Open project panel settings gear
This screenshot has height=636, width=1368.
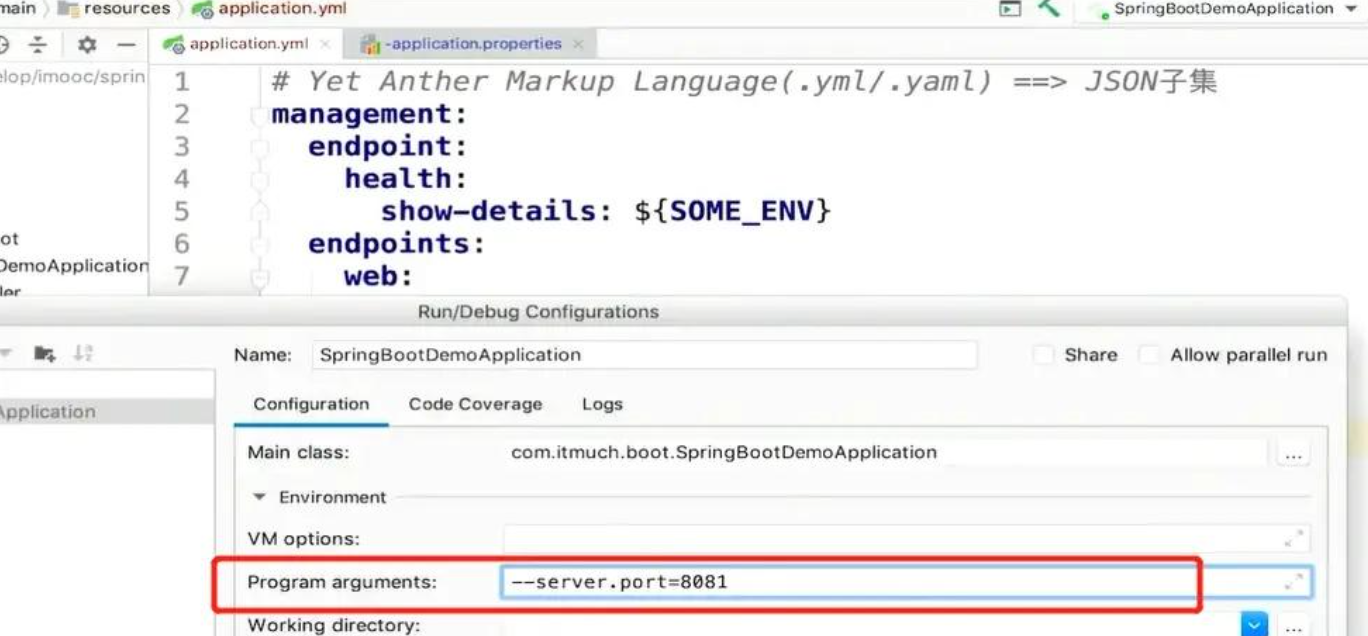[x=87, y=45]
